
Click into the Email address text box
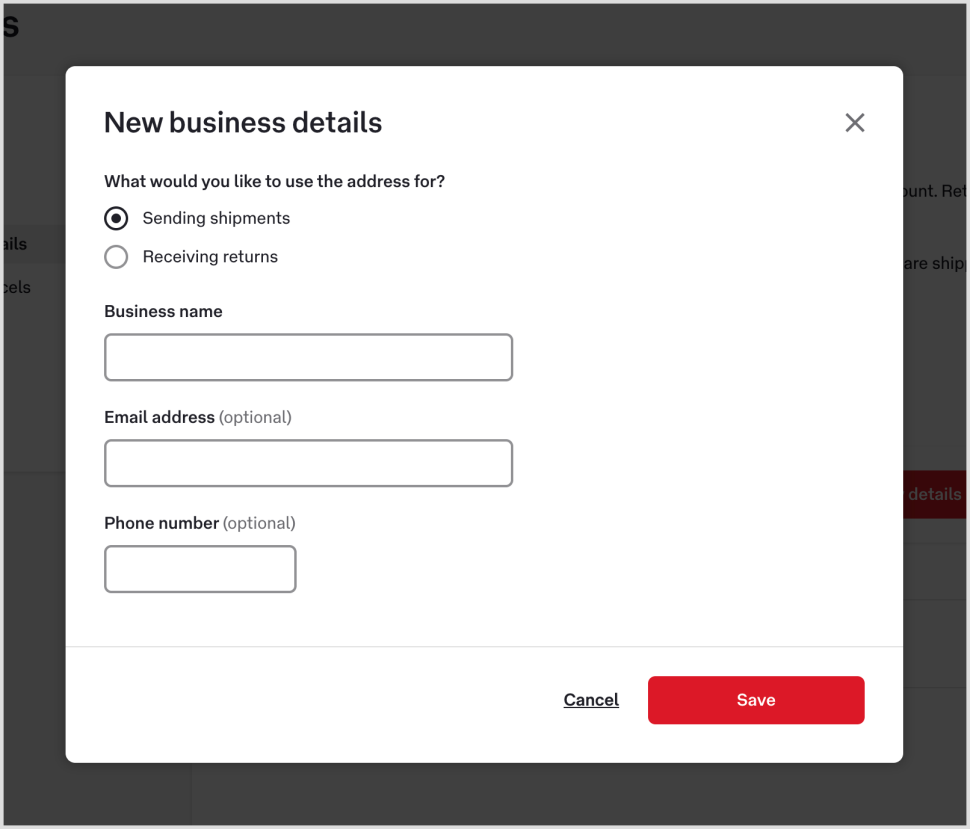[x=308, y=463]
